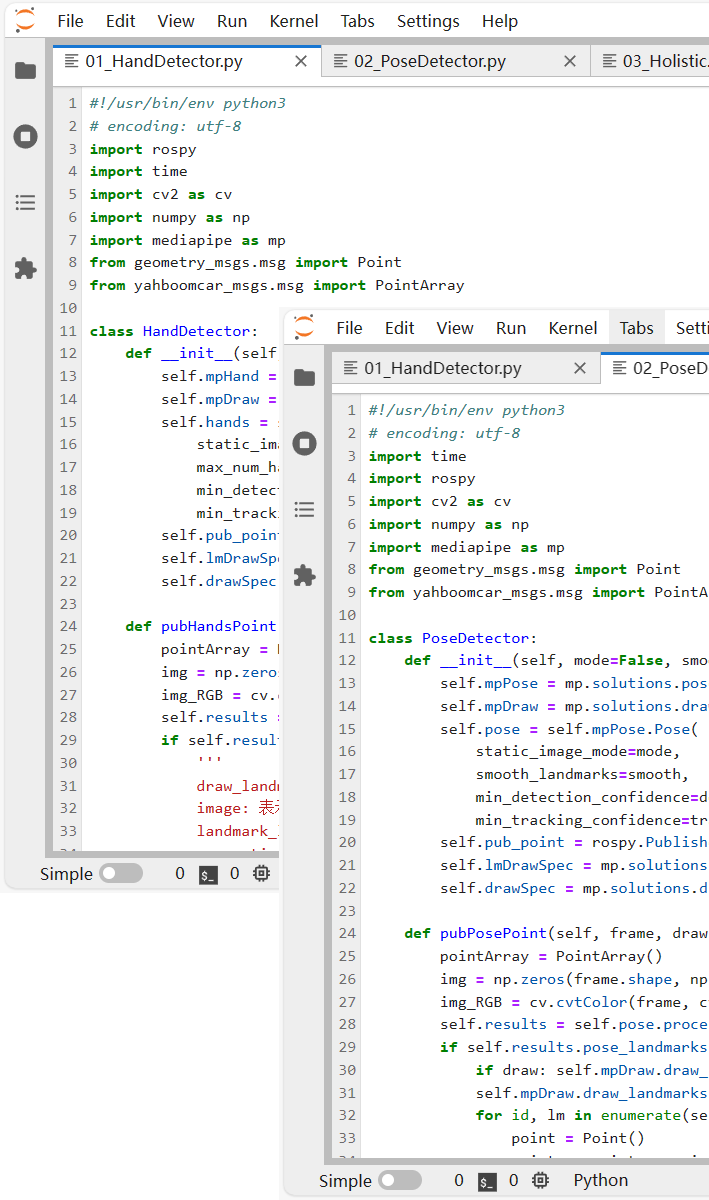Viewport: 709px width, 1200px height.
Task: Select 03_Holistic tab in back window
Action: point(650,61)
